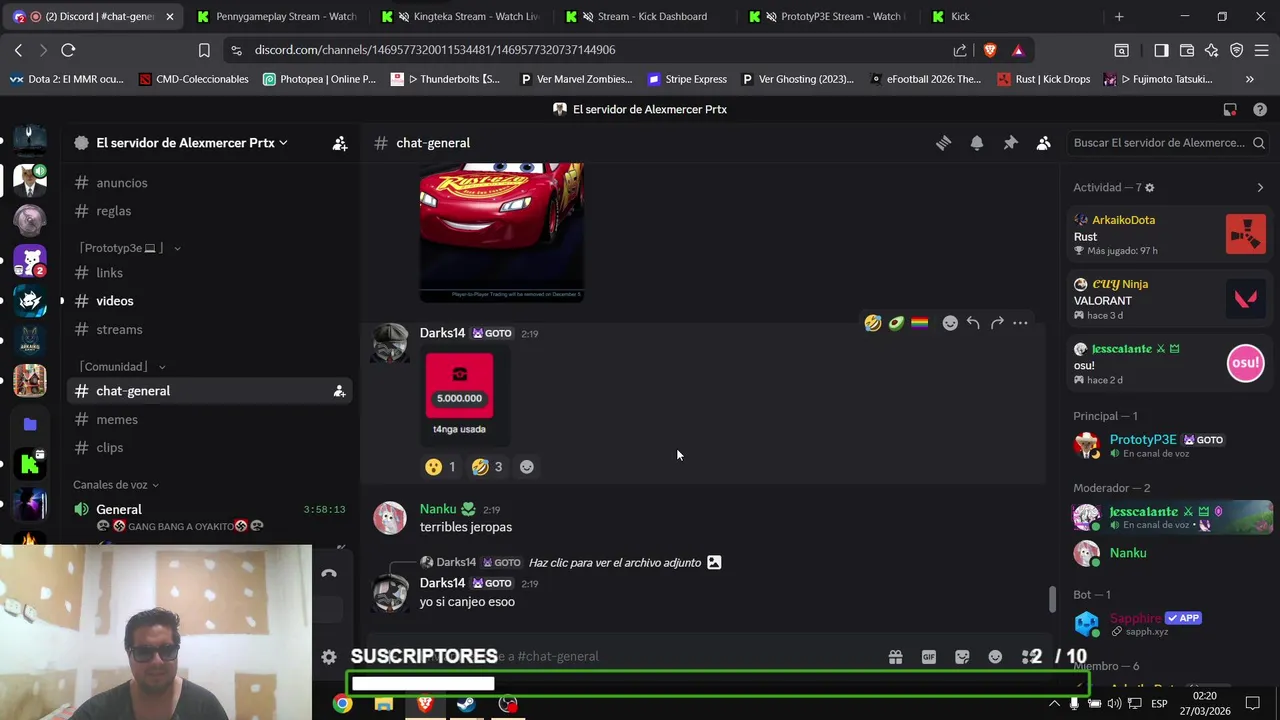The image size is (1280, 720).
Task: Open user settings gear icon
Action: click(x=329, y=657)
